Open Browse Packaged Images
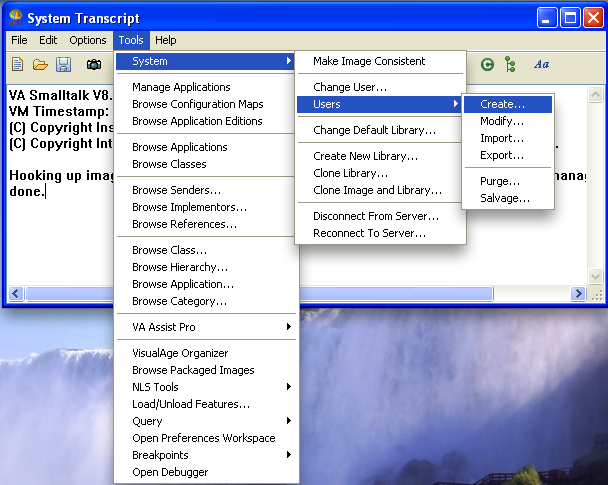 (206, 370)
